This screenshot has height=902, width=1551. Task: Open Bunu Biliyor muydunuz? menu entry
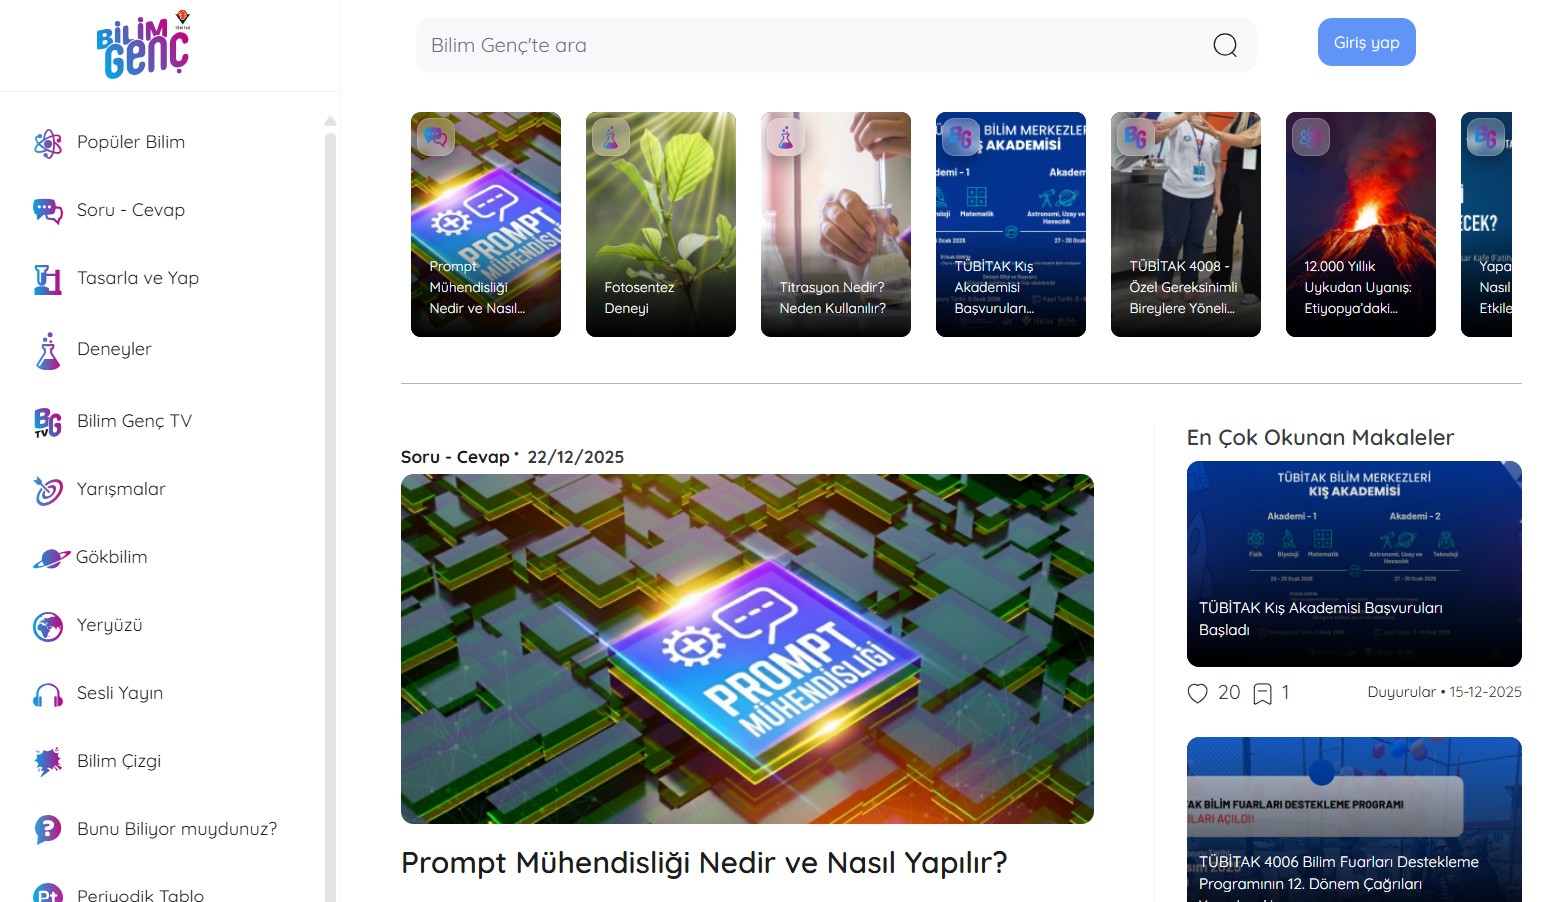click(x=155, y=830)
